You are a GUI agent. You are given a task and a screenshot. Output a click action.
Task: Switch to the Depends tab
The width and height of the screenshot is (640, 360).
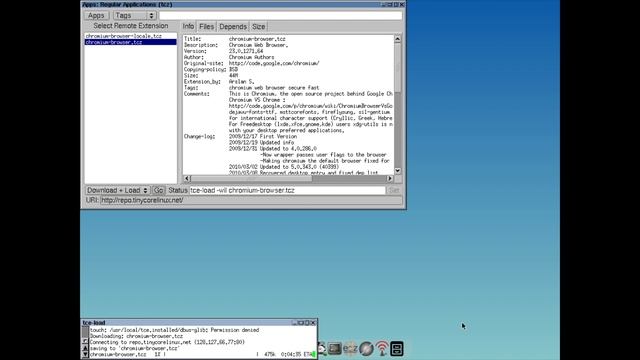233,27
